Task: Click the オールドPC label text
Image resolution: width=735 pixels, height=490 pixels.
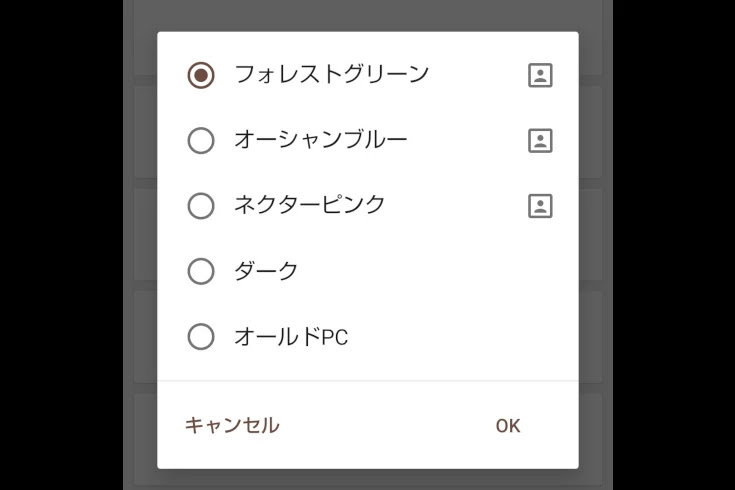Action: click(x=291, y=336)
